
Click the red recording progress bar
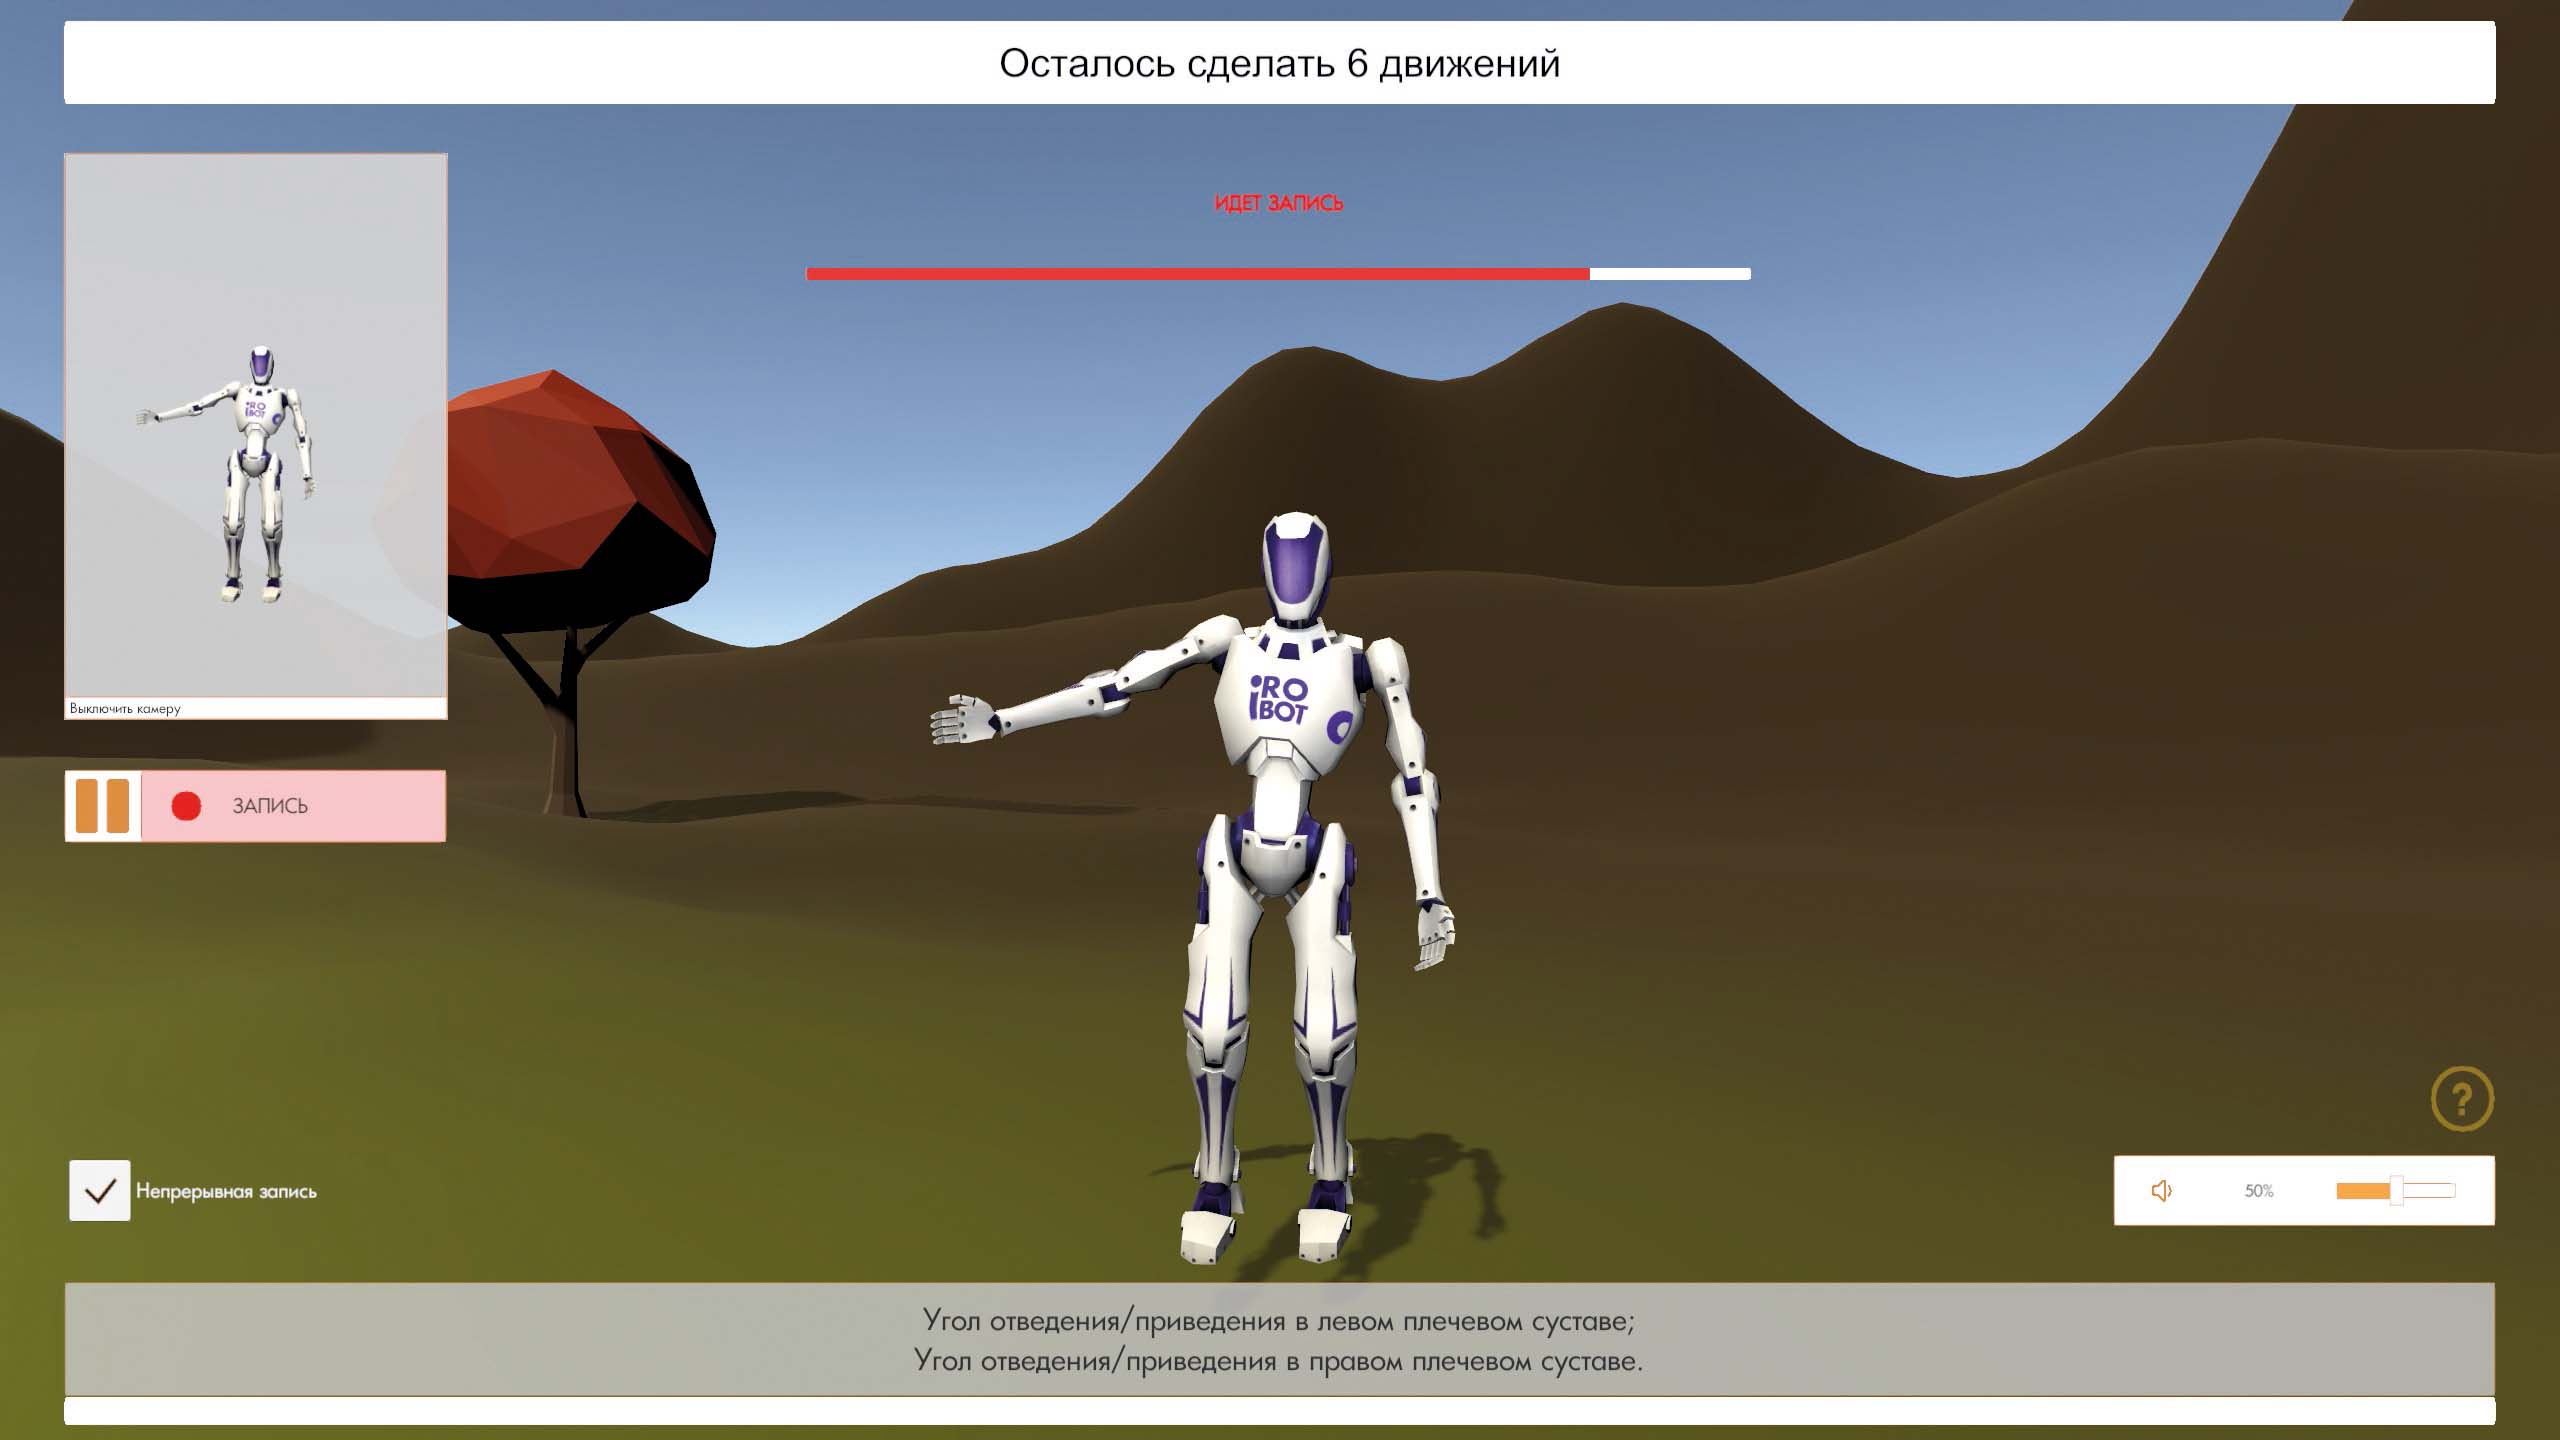coord(1197,274)
